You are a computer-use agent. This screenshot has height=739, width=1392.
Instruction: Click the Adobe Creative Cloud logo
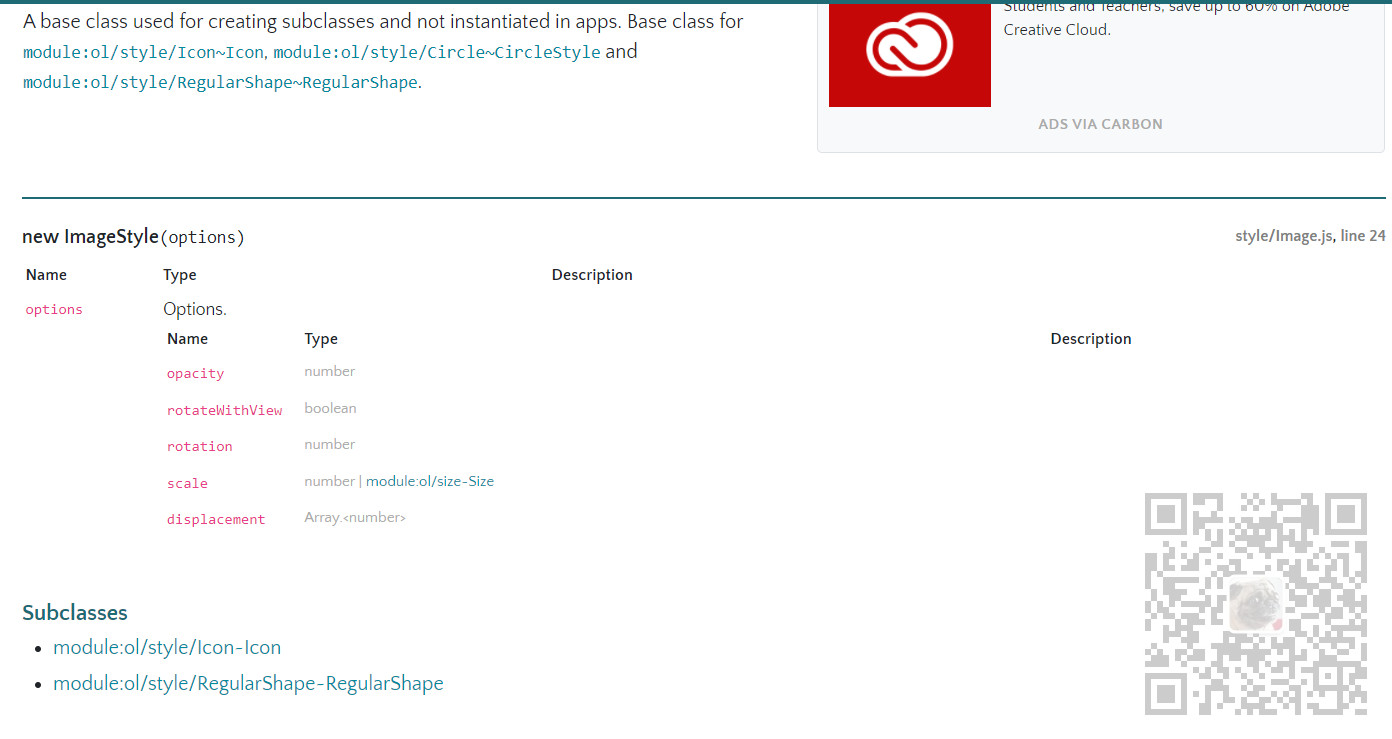tap(909, 54)
